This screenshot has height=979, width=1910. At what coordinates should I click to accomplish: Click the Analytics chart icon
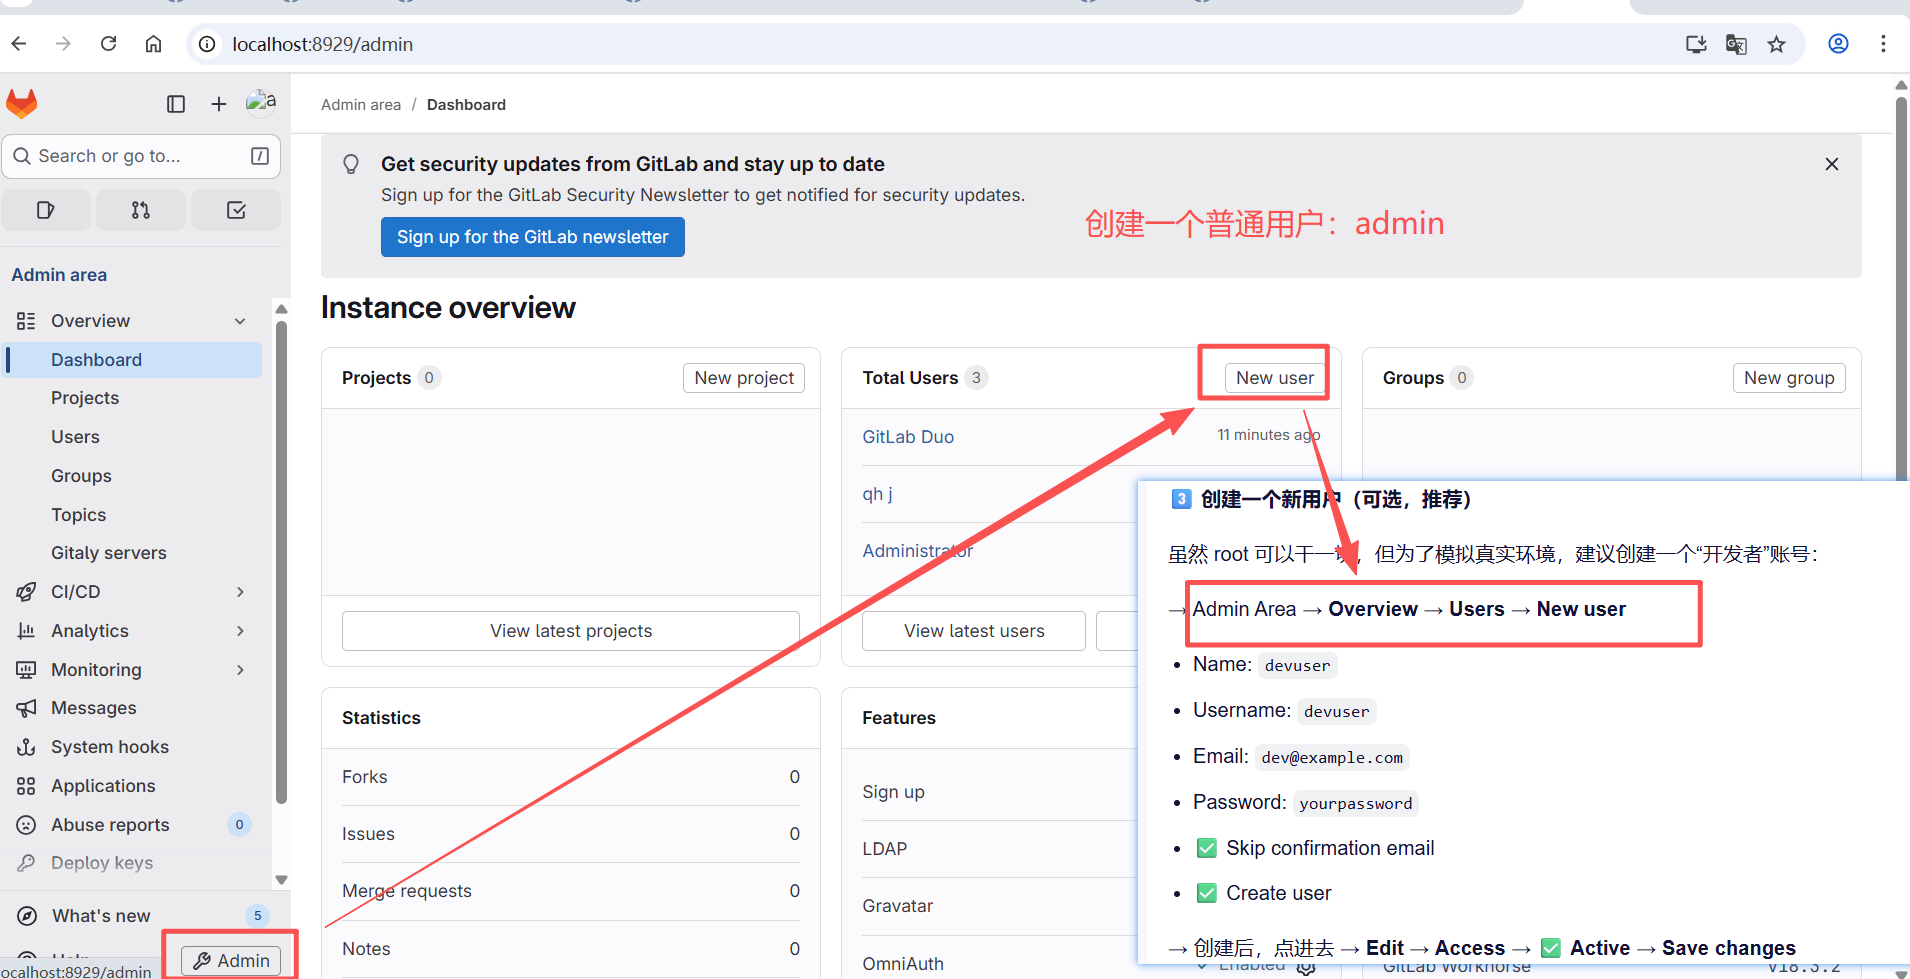[x=26, y=631]
